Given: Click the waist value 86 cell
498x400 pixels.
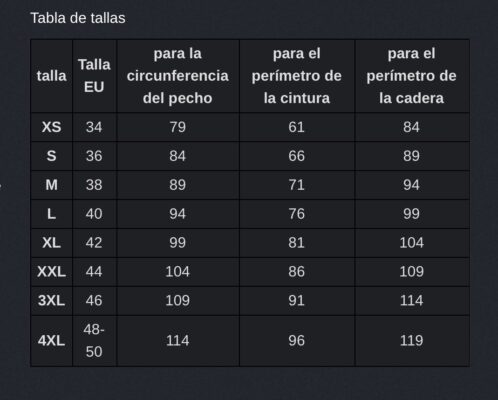Looking at the screenshot, I should click(297, 272).
